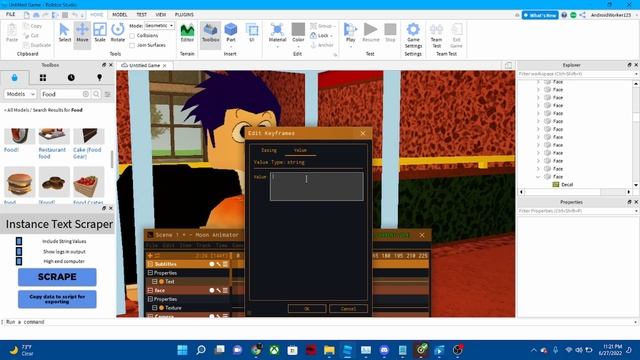Clear the Food search text
Viewport: 640px width, 360px height.
[x=86, y=94]
